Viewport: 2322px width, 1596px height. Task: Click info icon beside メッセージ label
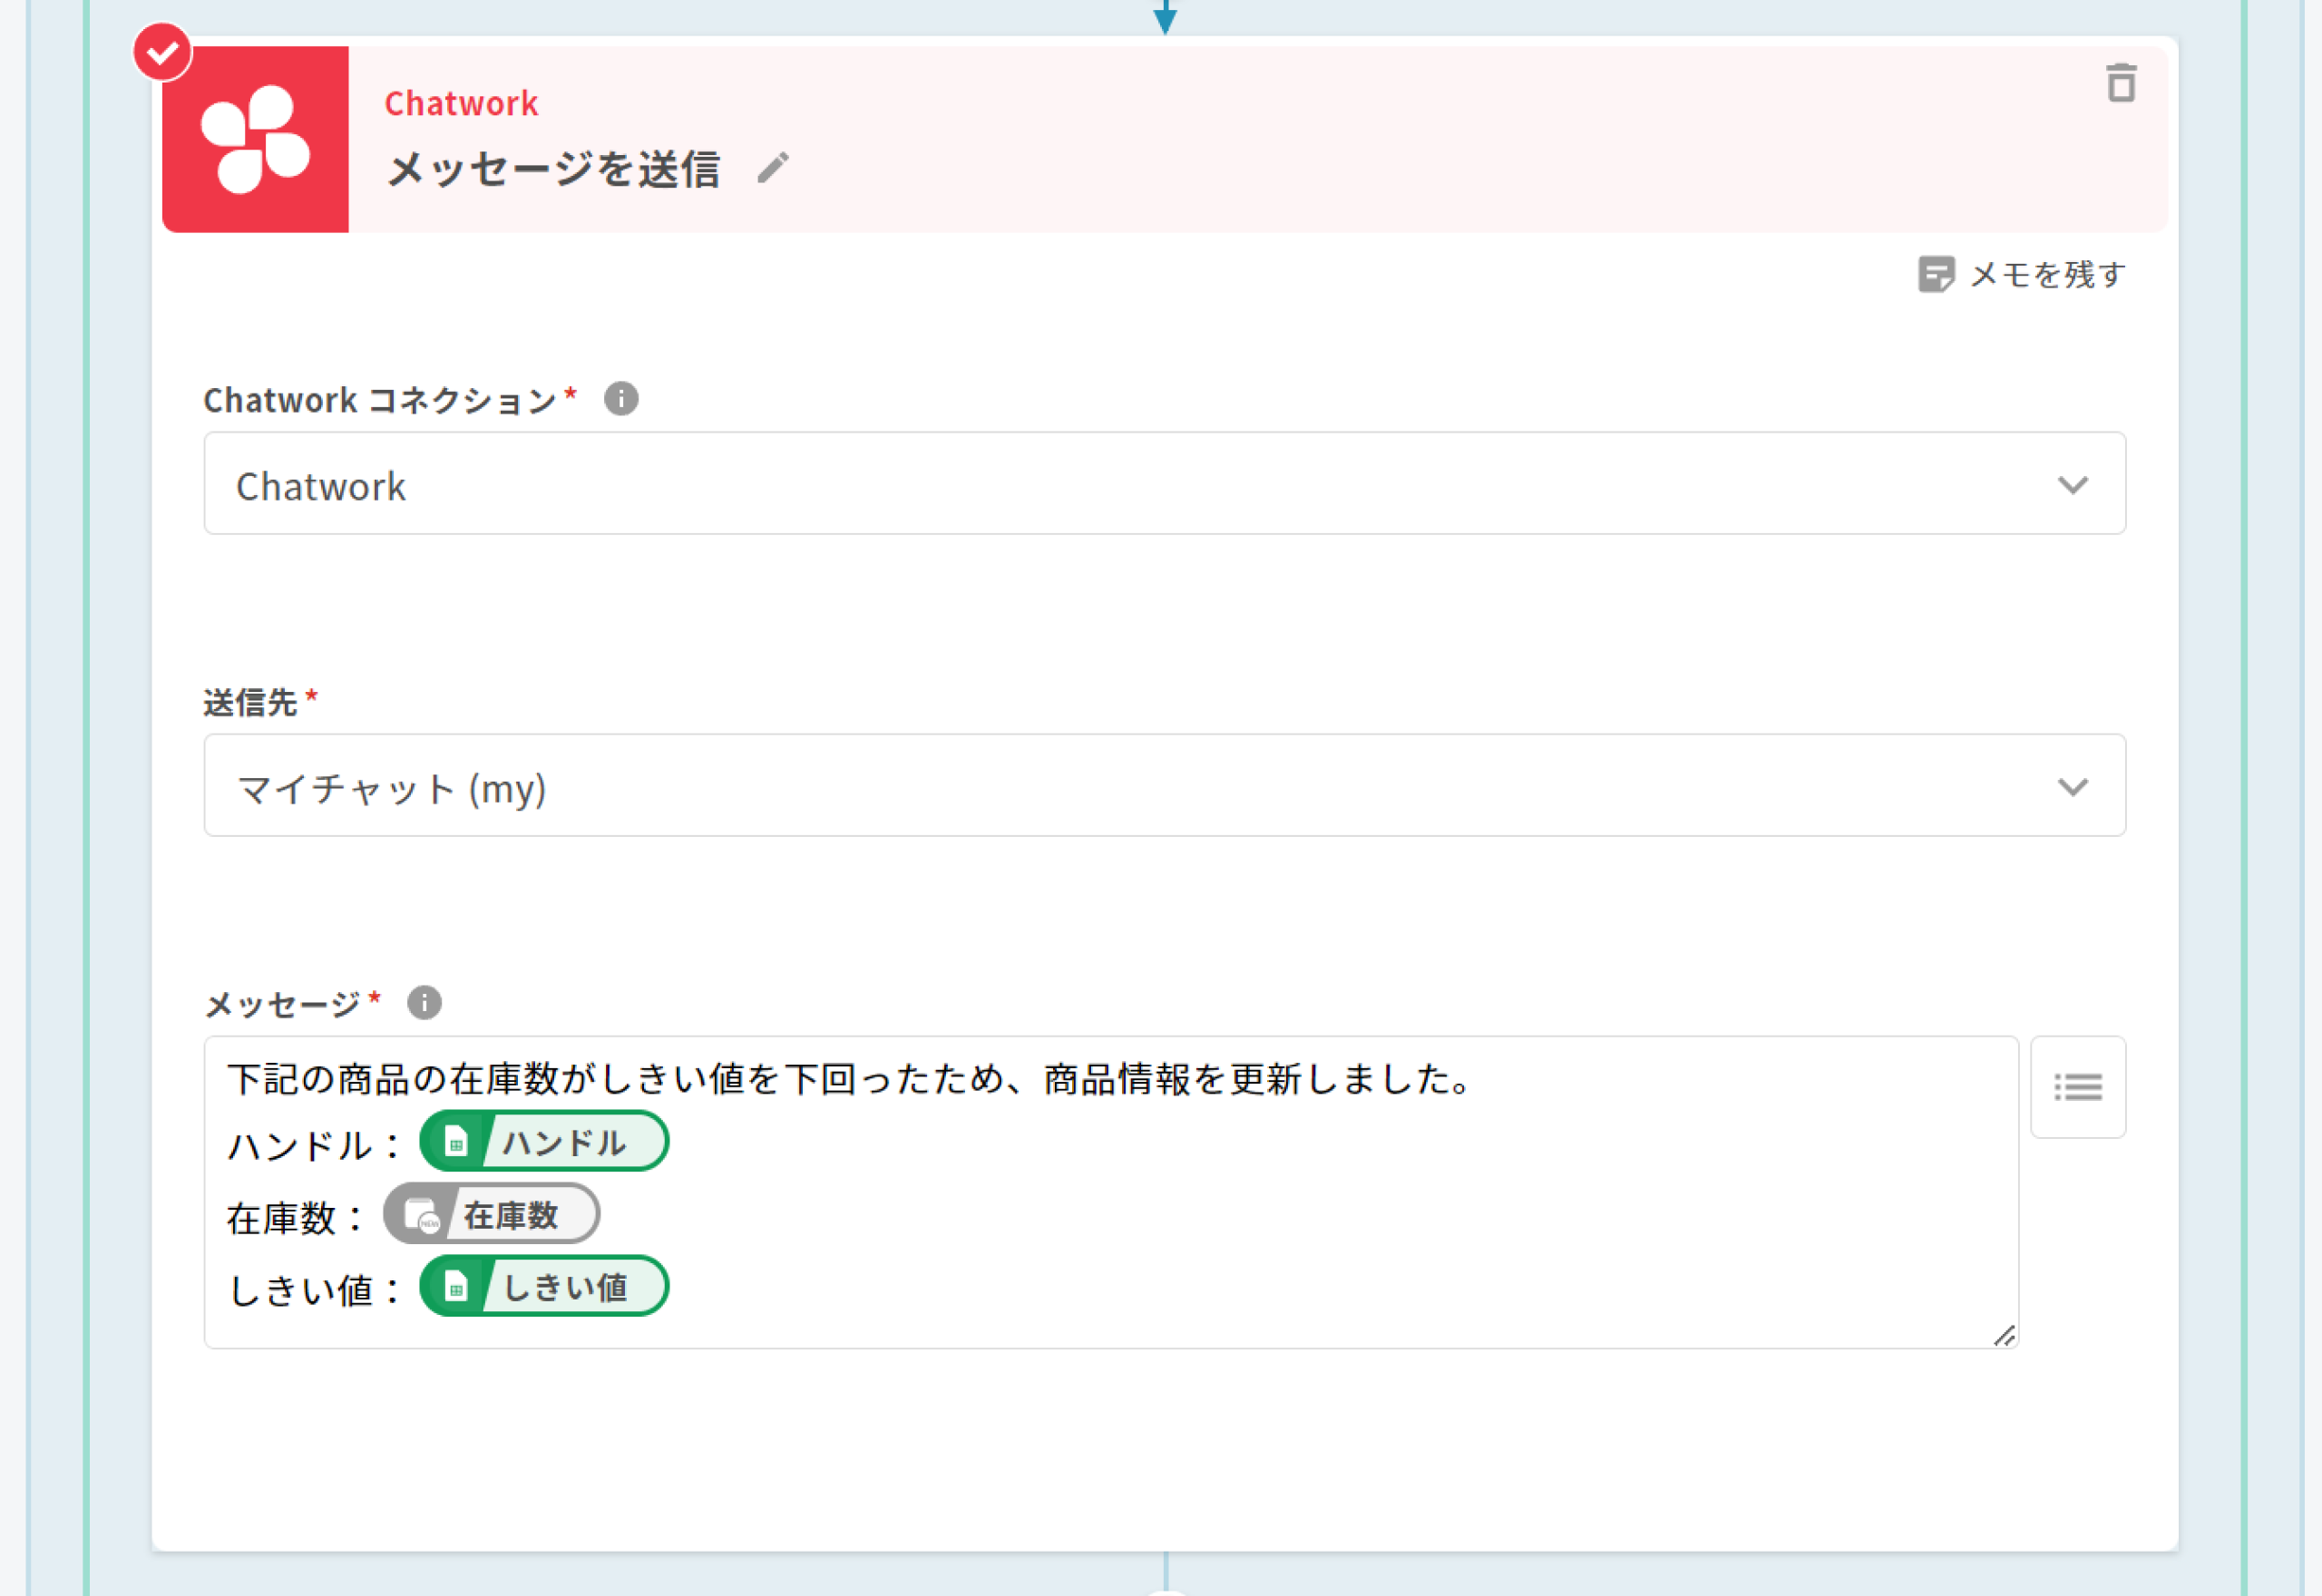pyautogui.click(x=424, y=1002)
